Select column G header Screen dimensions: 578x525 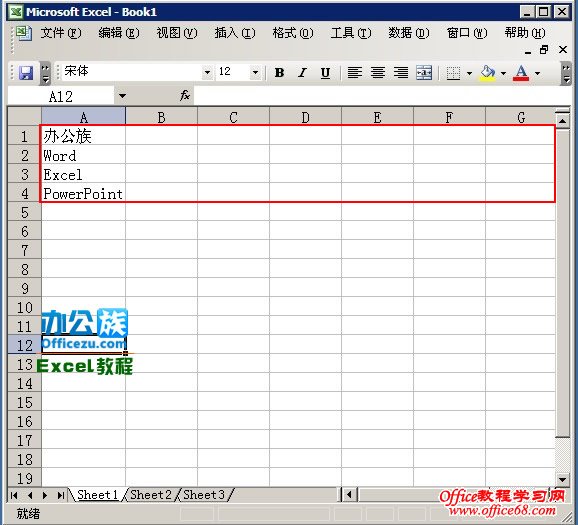(520, 117)
